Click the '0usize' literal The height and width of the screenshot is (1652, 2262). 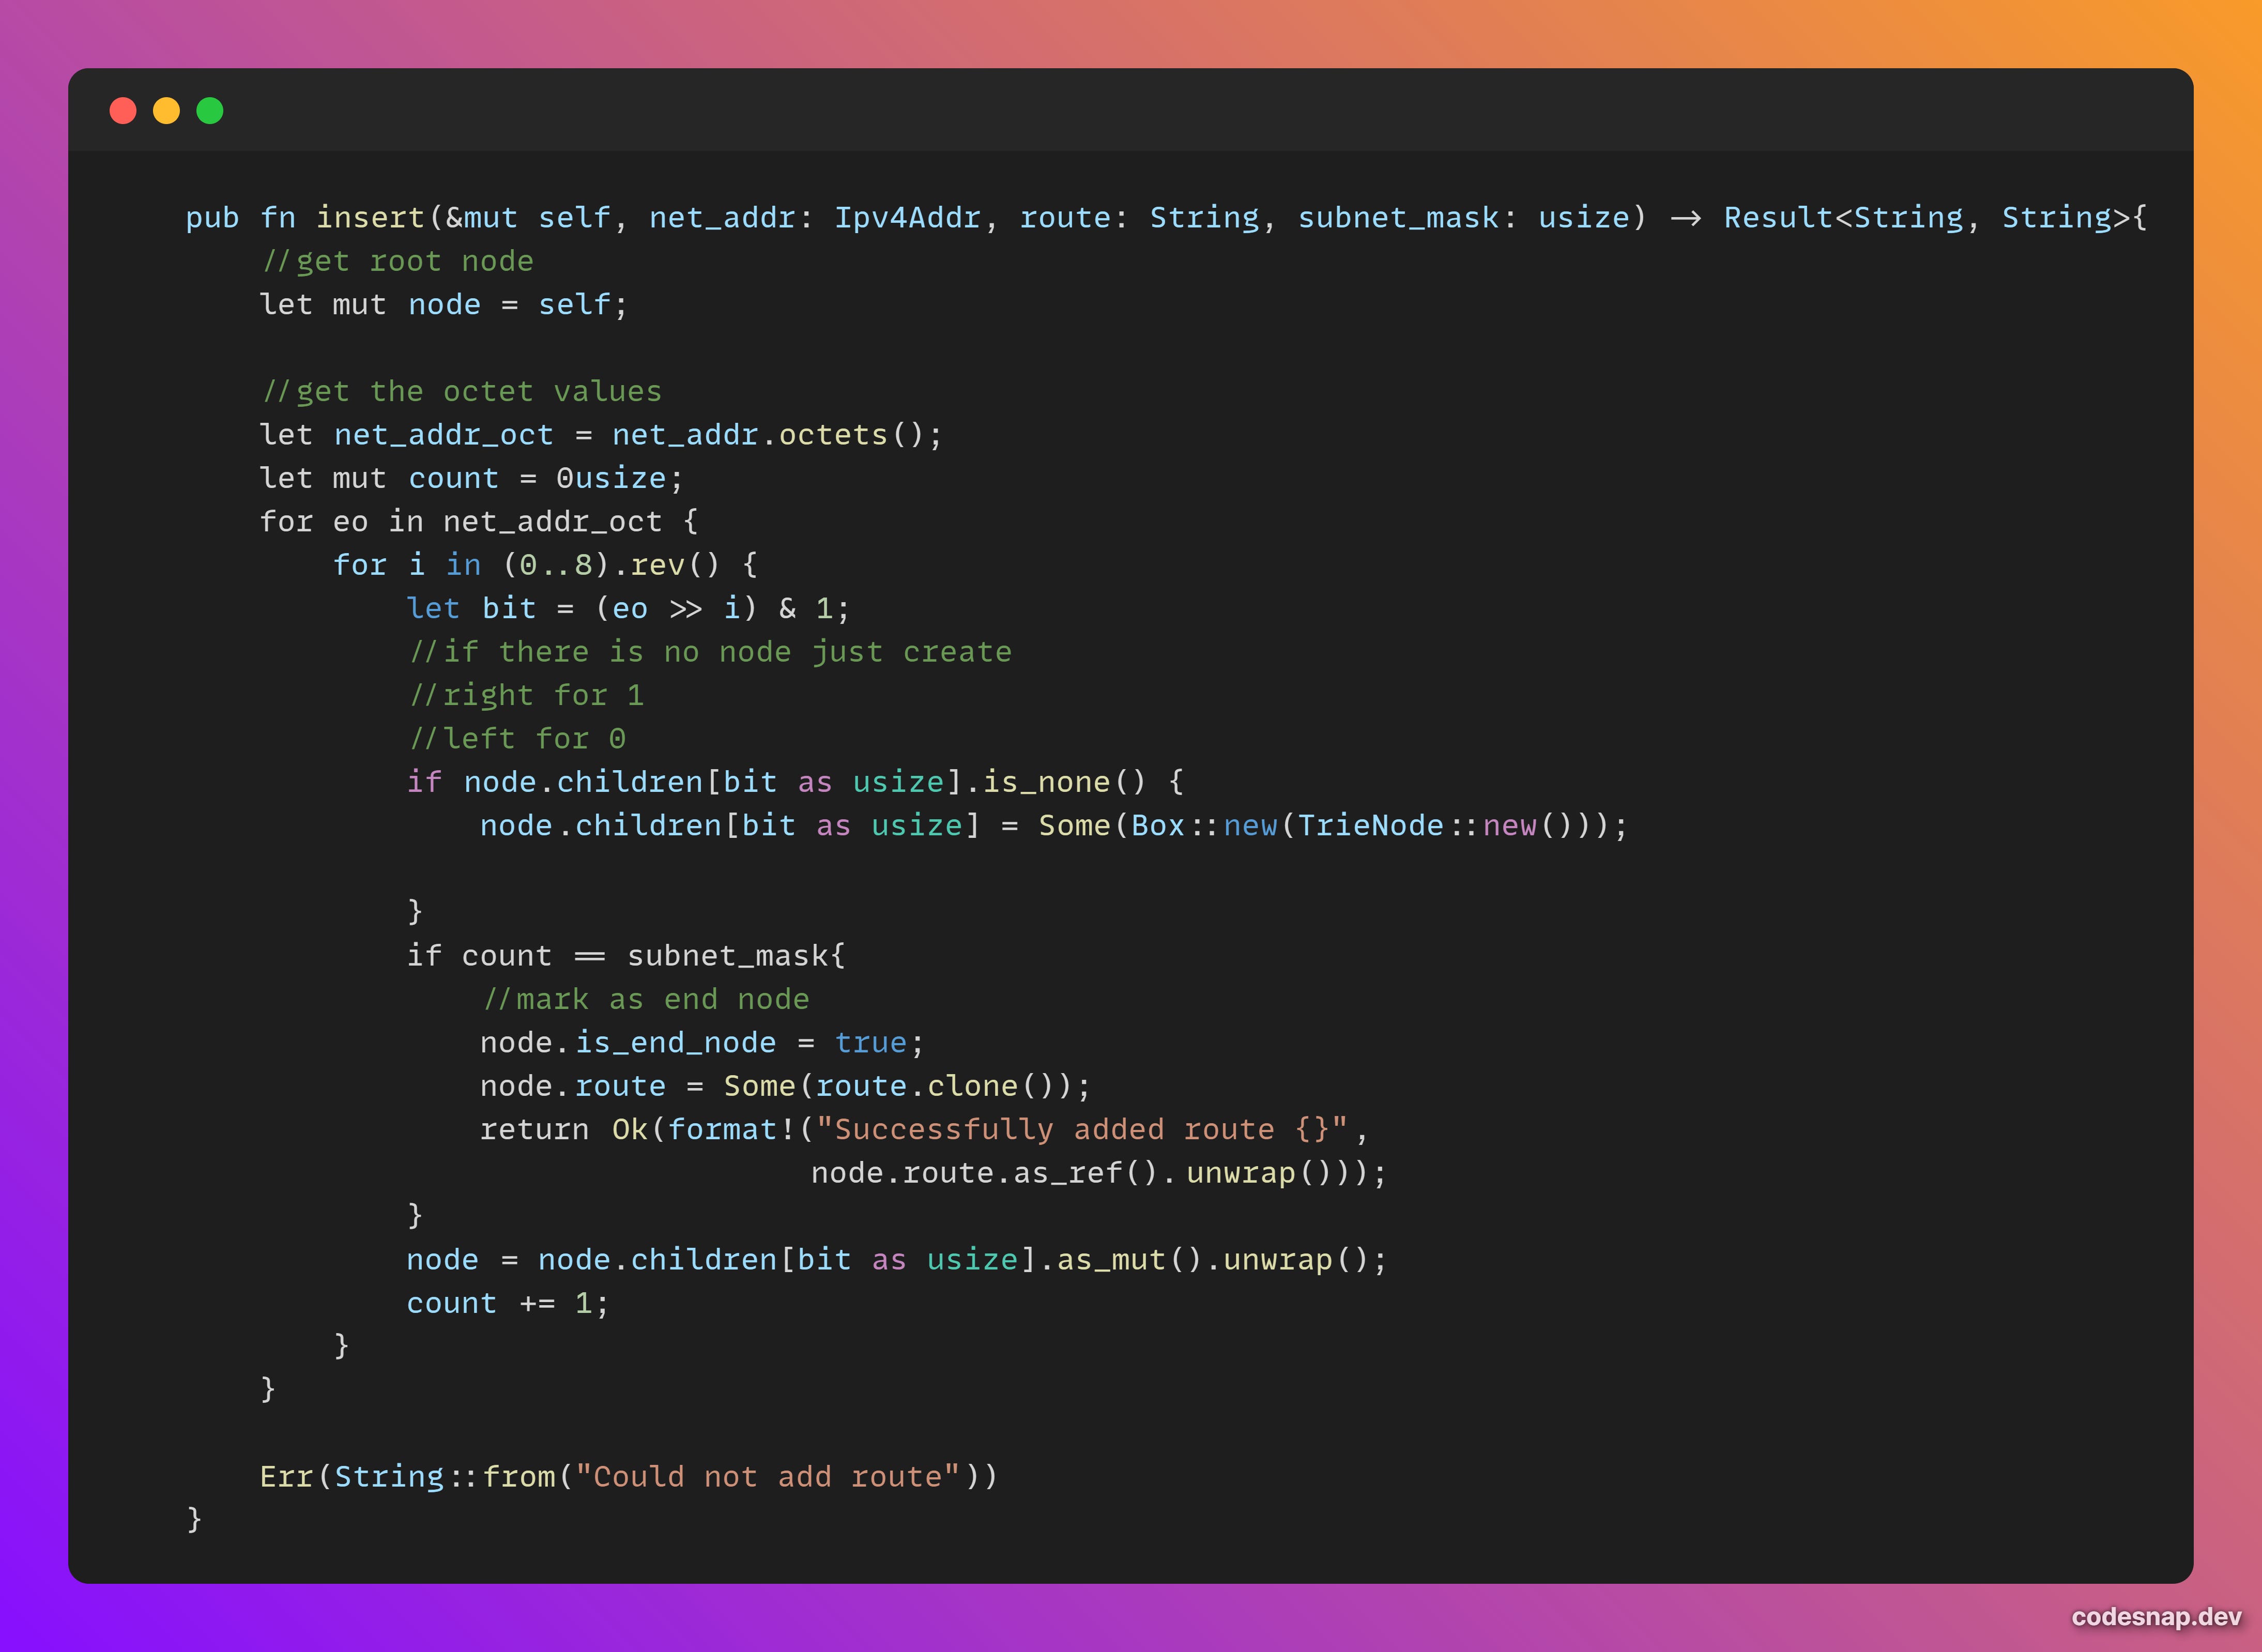point(611,478)
